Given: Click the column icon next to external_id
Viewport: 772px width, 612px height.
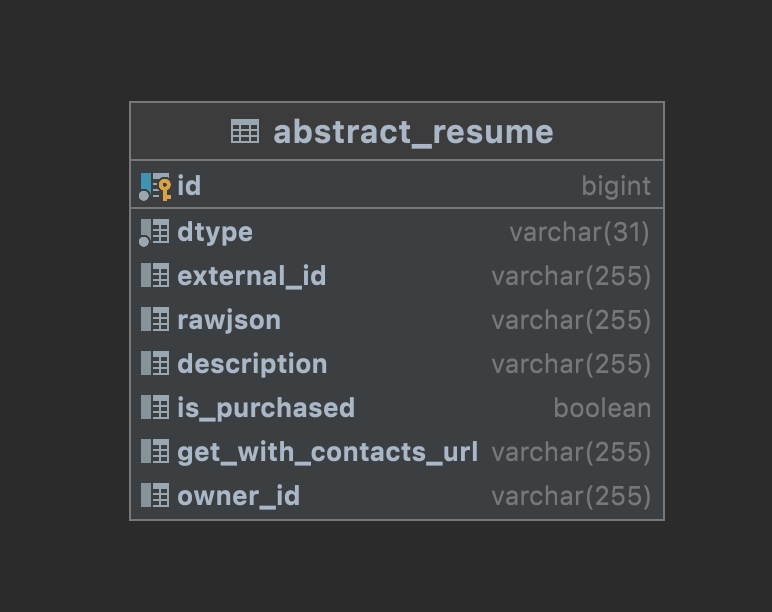Looking at the screenshot, I should tap(155, 275).
